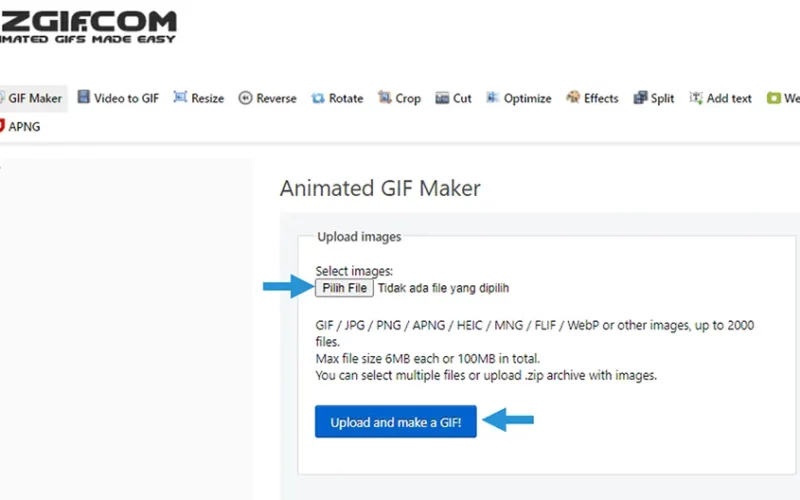The width and height of the screenshot is (800, 500).
Task: Click the Video to GIF film icon
Action: pyautogui.click(x=84, y=97)
